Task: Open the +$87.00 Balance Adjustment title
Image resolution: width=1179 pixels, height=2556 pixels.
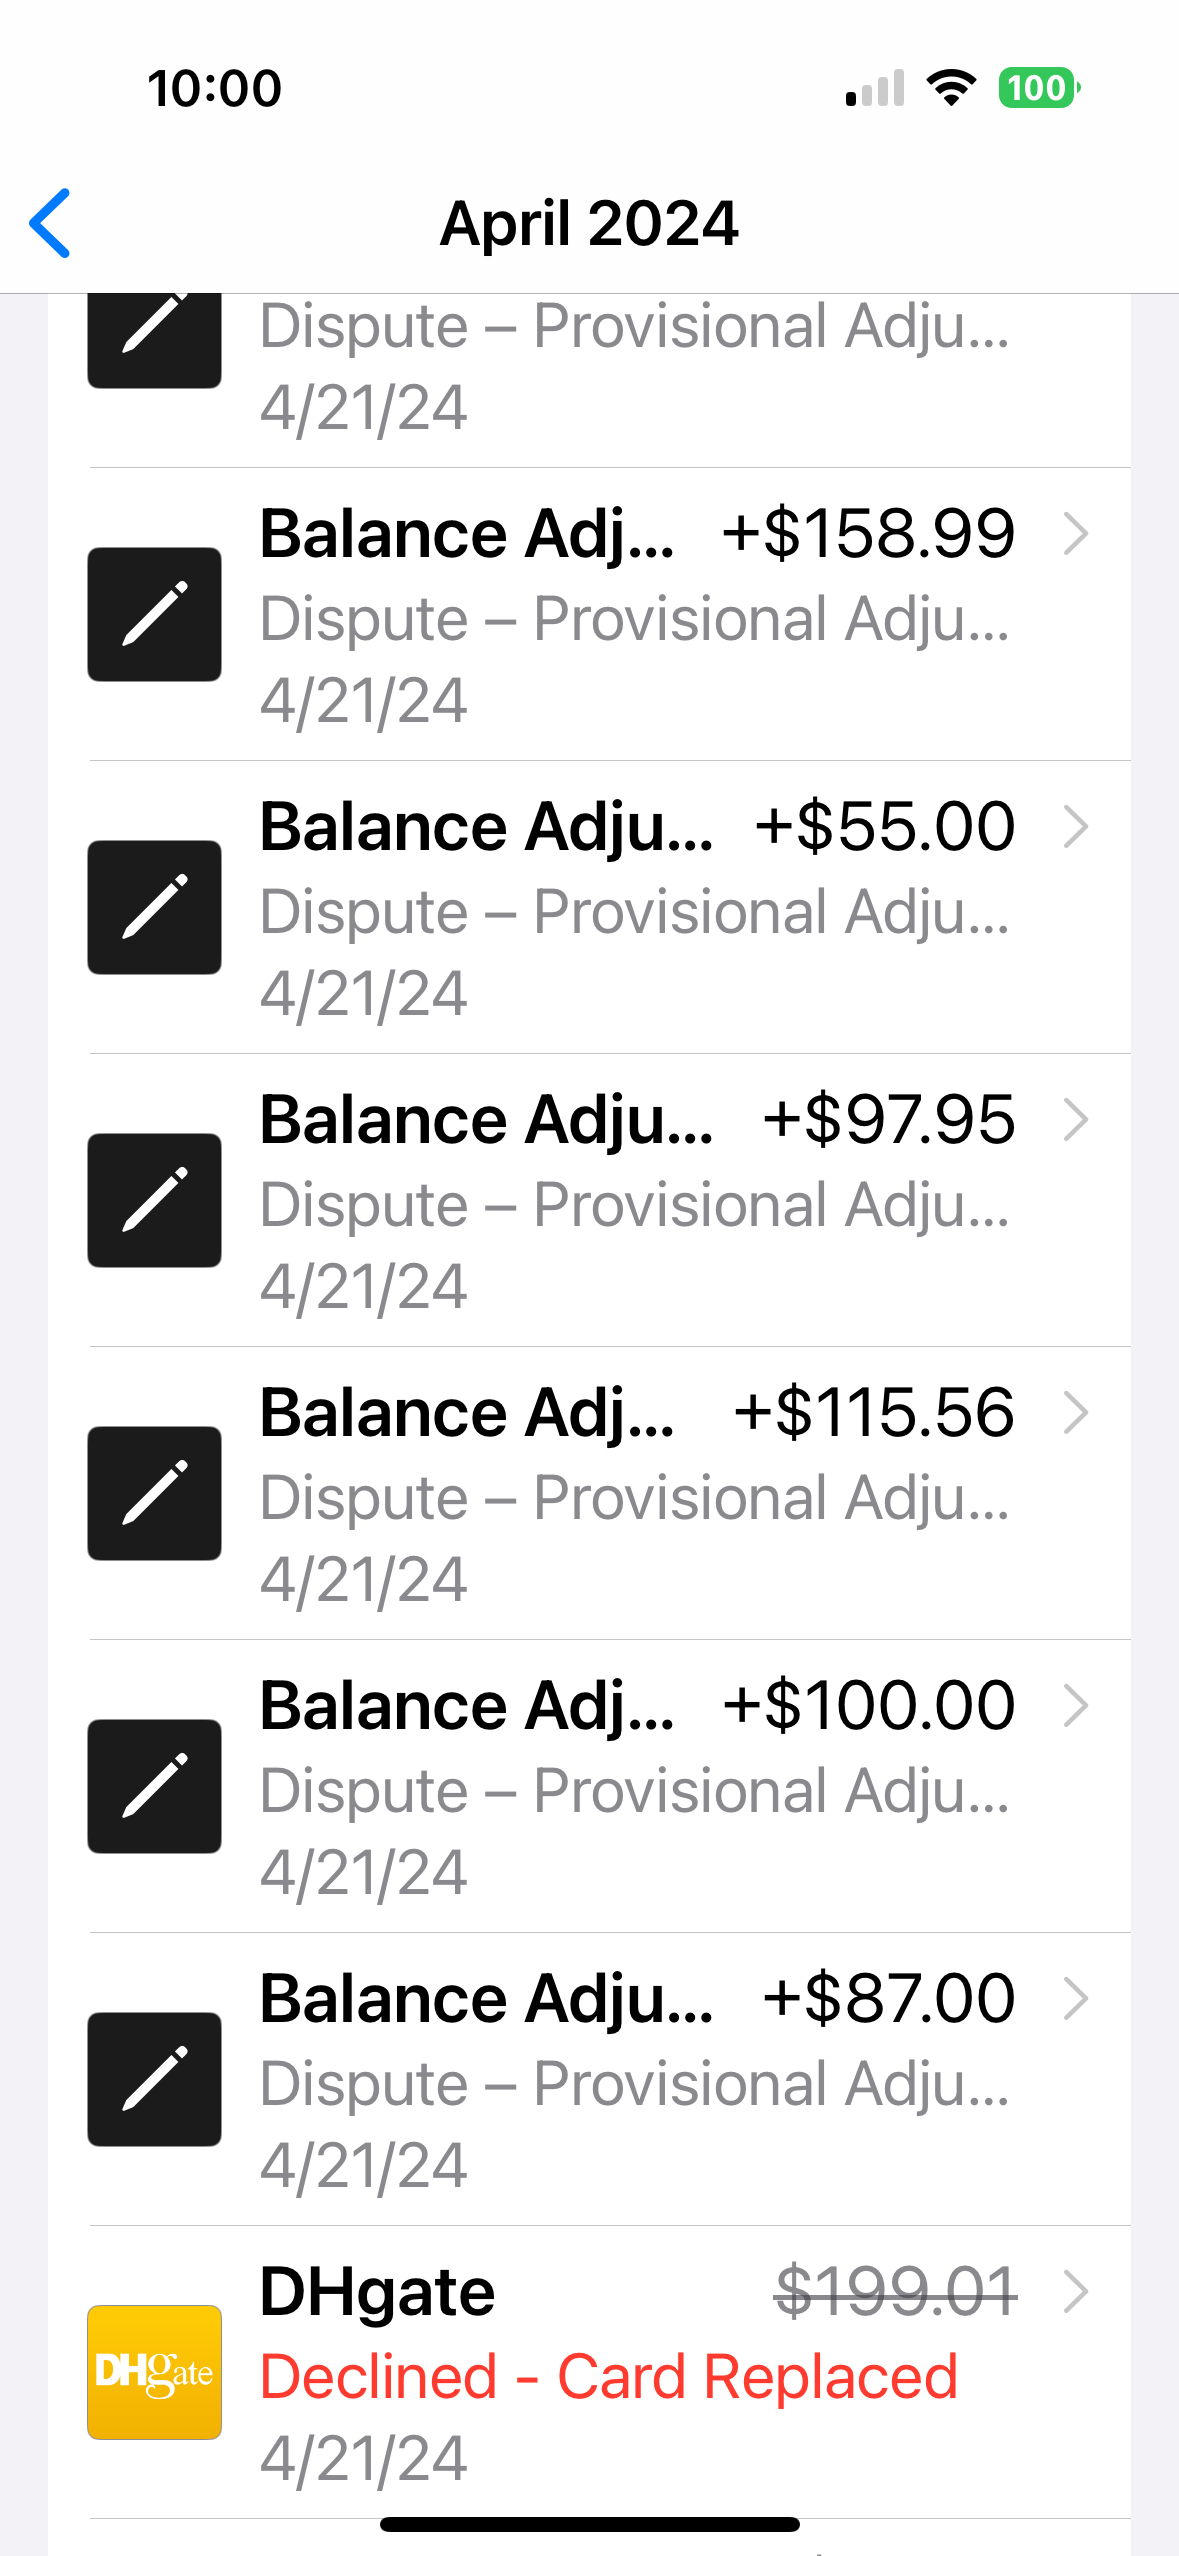Action: point(486,1999)
